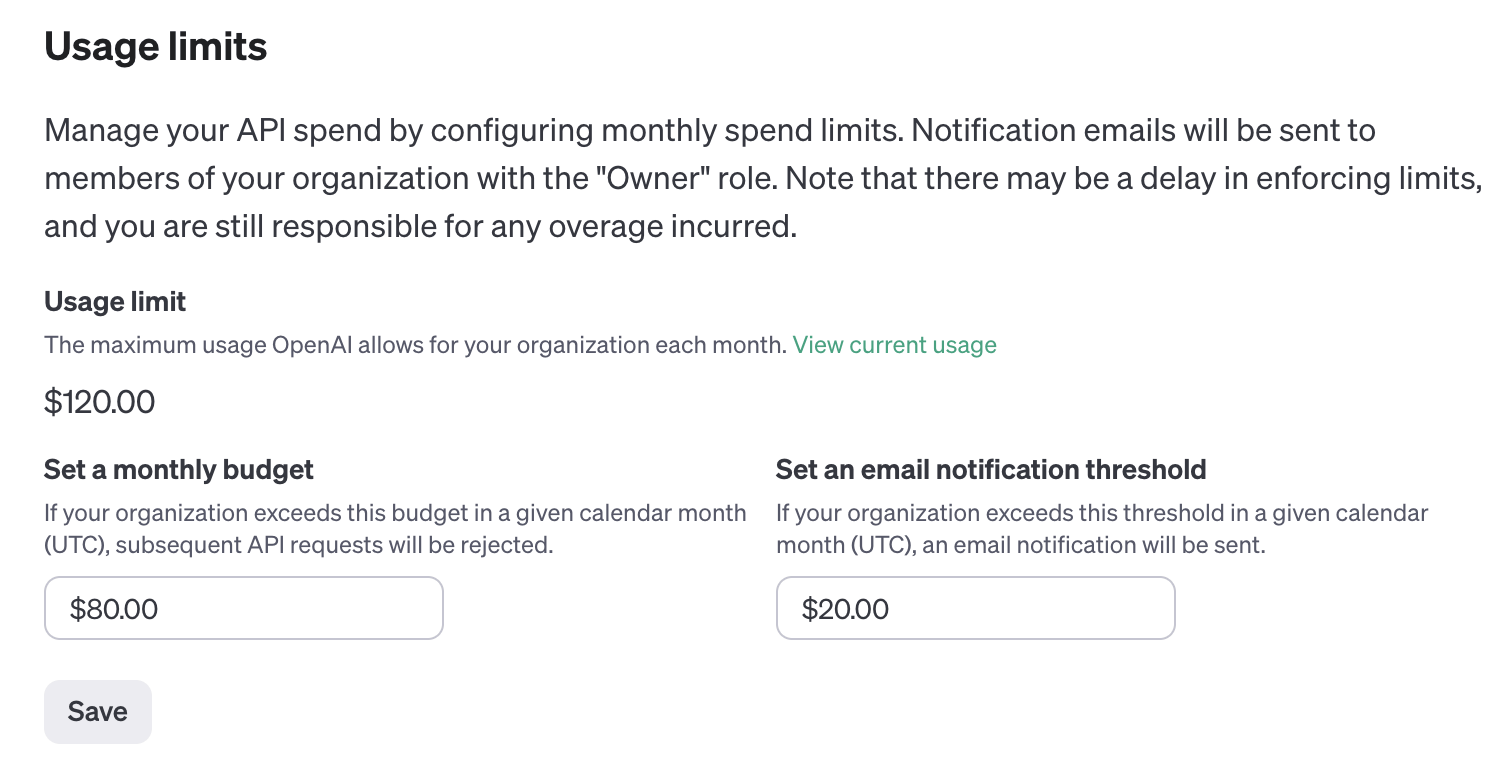Click the Usage limit section subheading
This screenshot has width=1510, height=770.
[115, 301]
